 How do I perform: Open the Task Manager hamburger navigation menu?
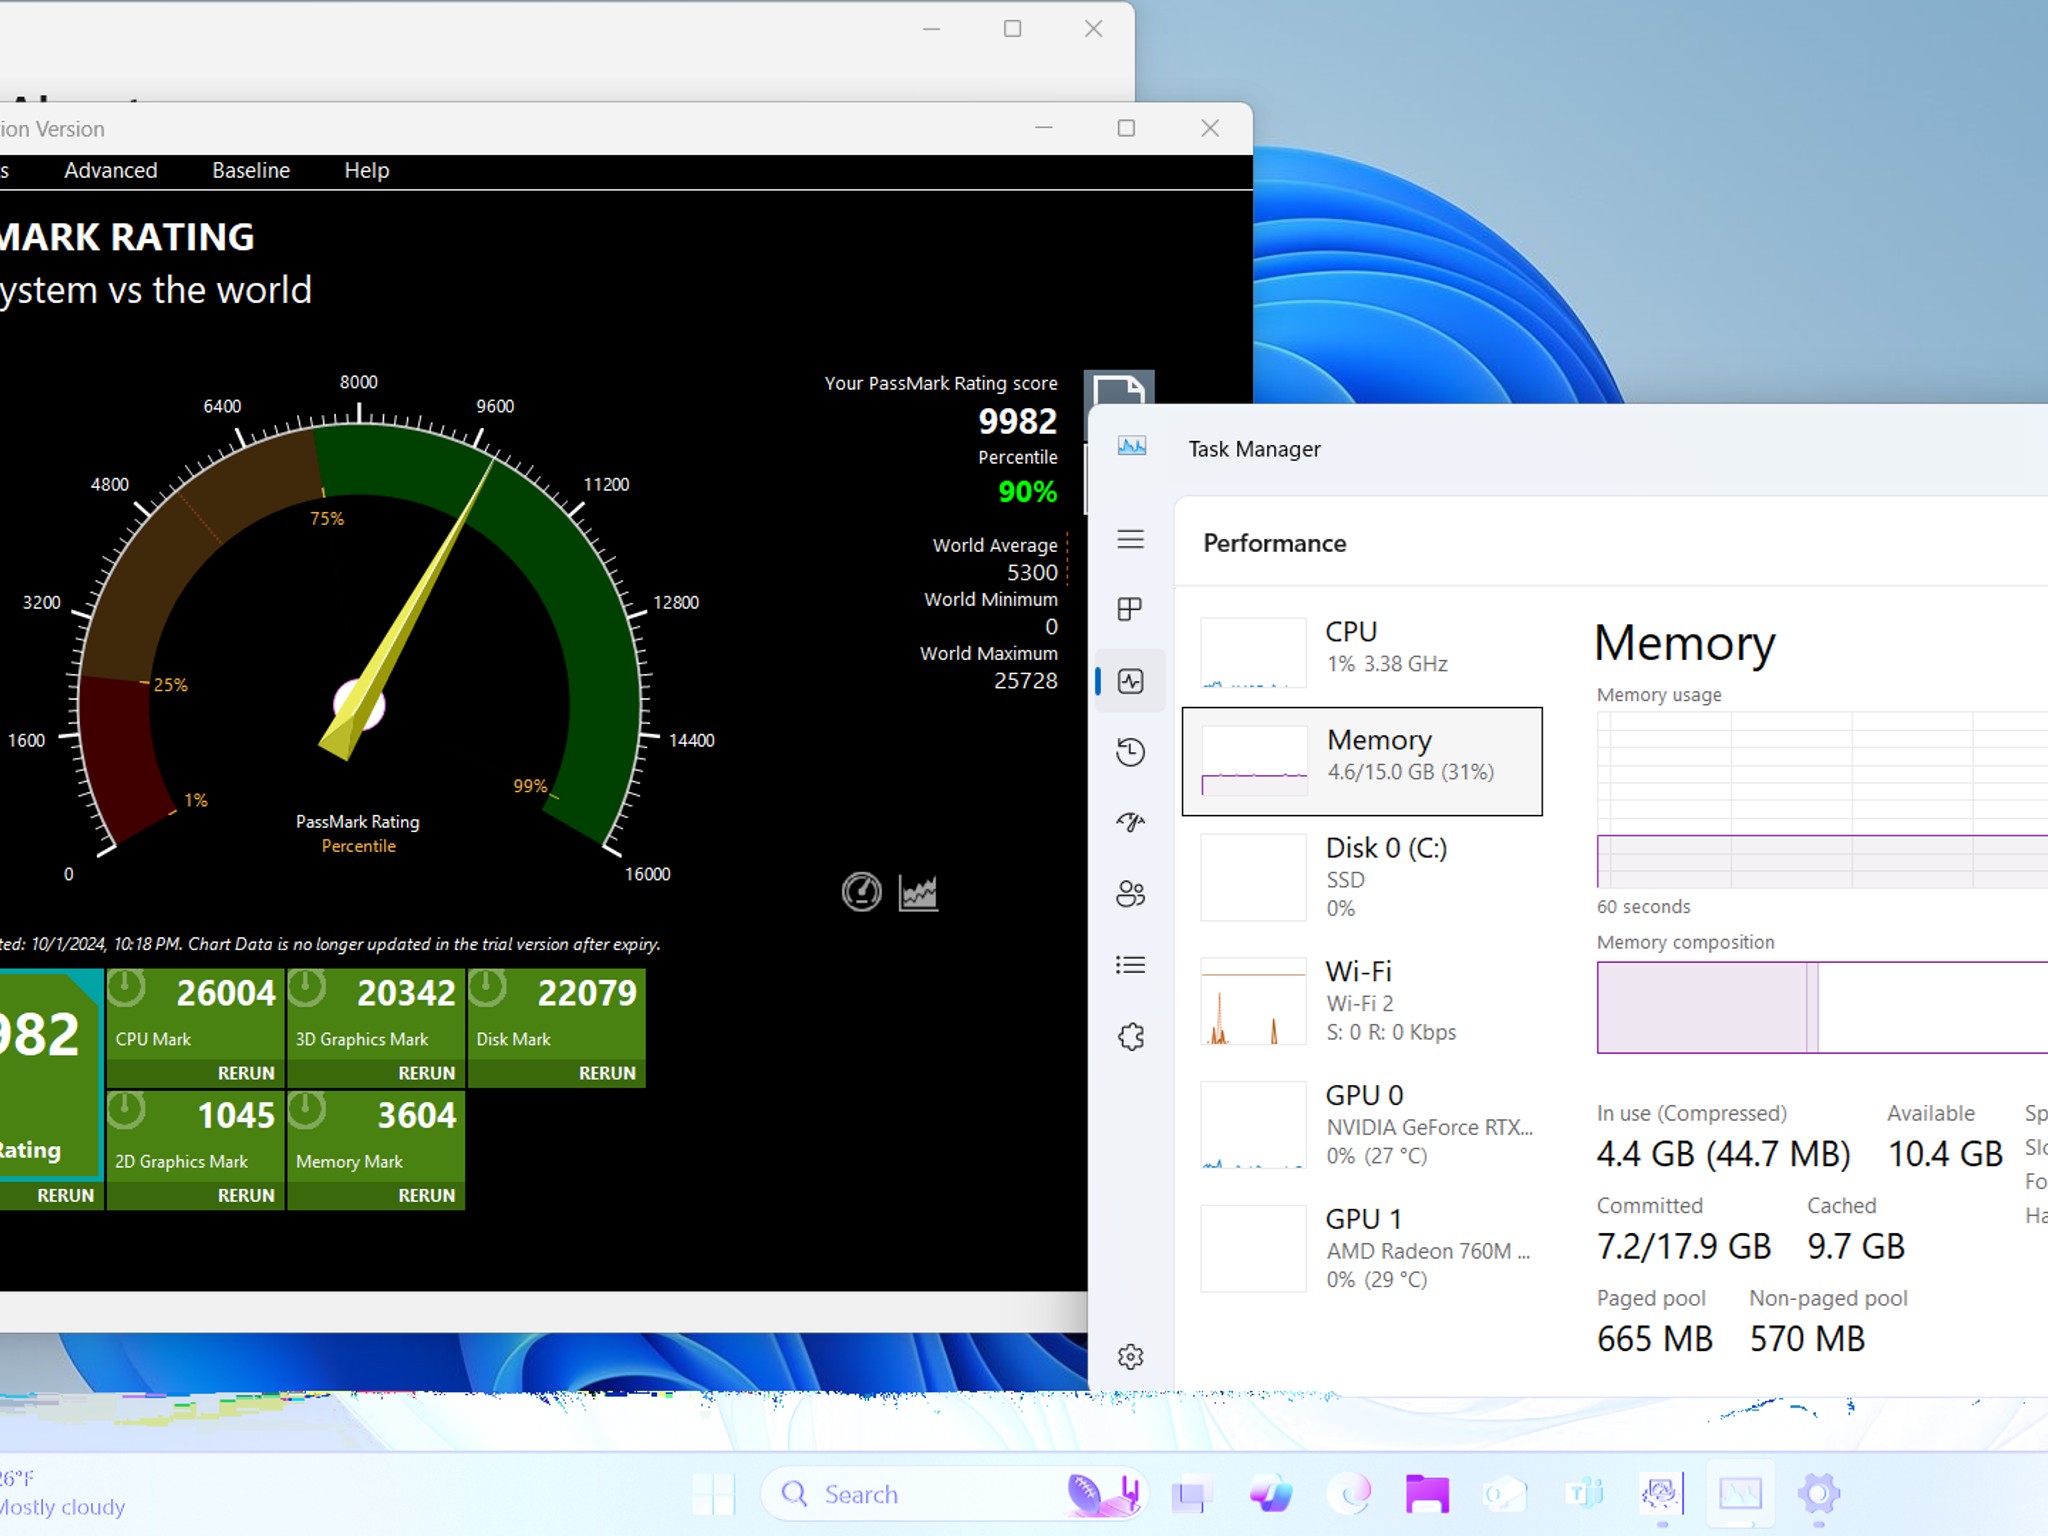coord(1130,539)
